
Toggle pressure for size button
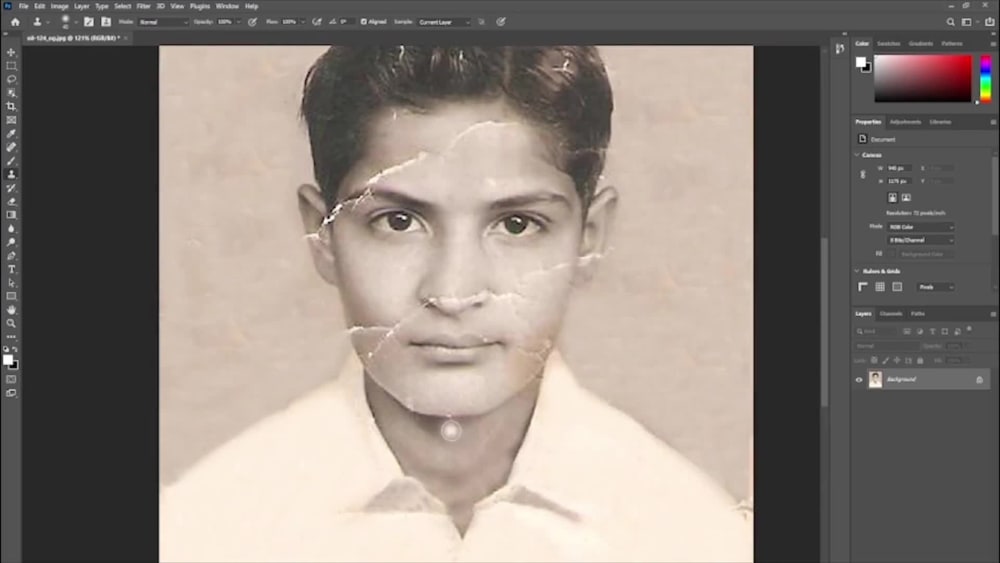pos(501,22)
